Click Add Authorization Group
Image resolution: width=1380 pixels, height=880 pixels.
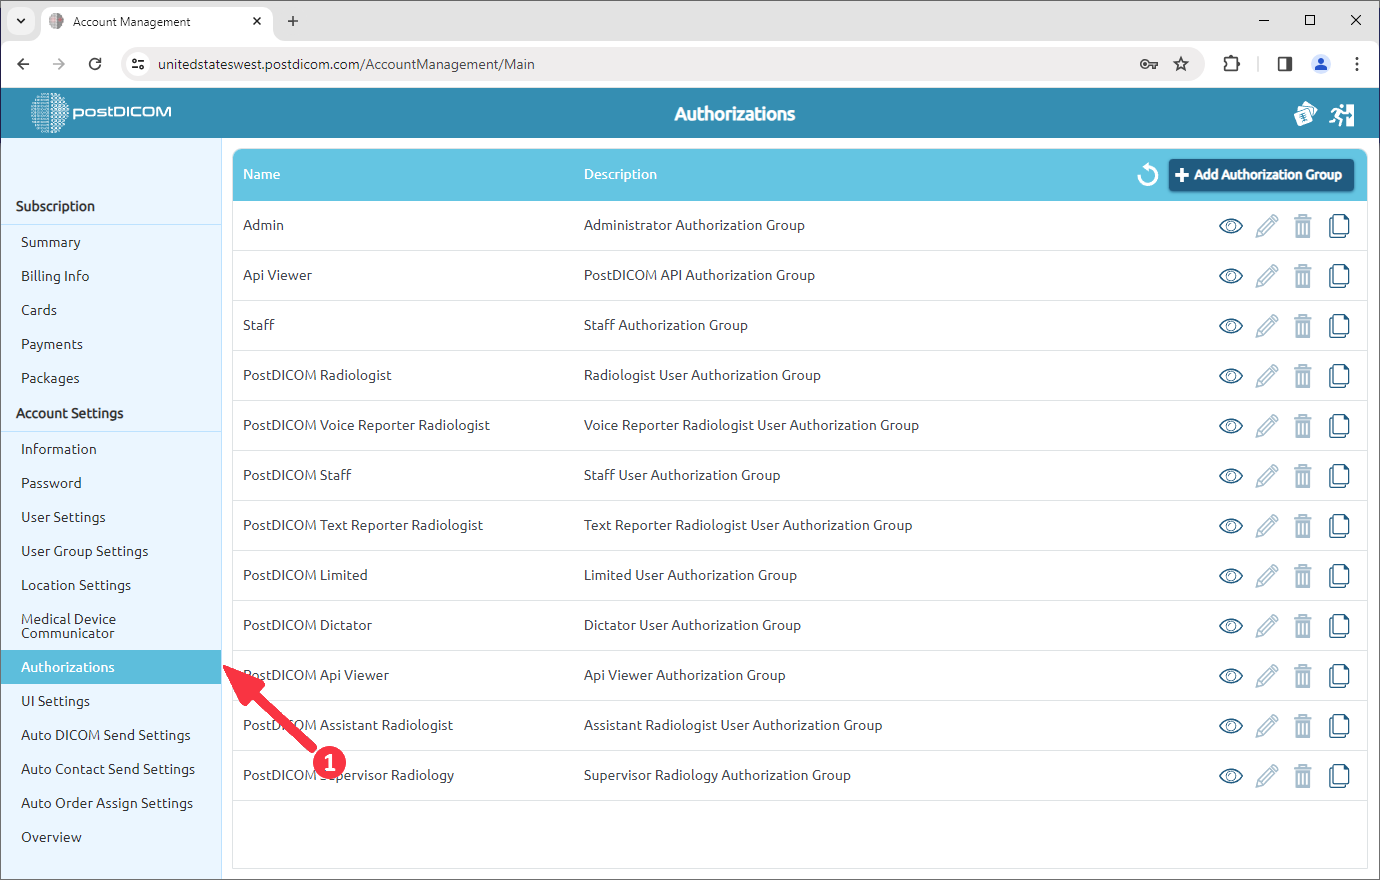1261,174
